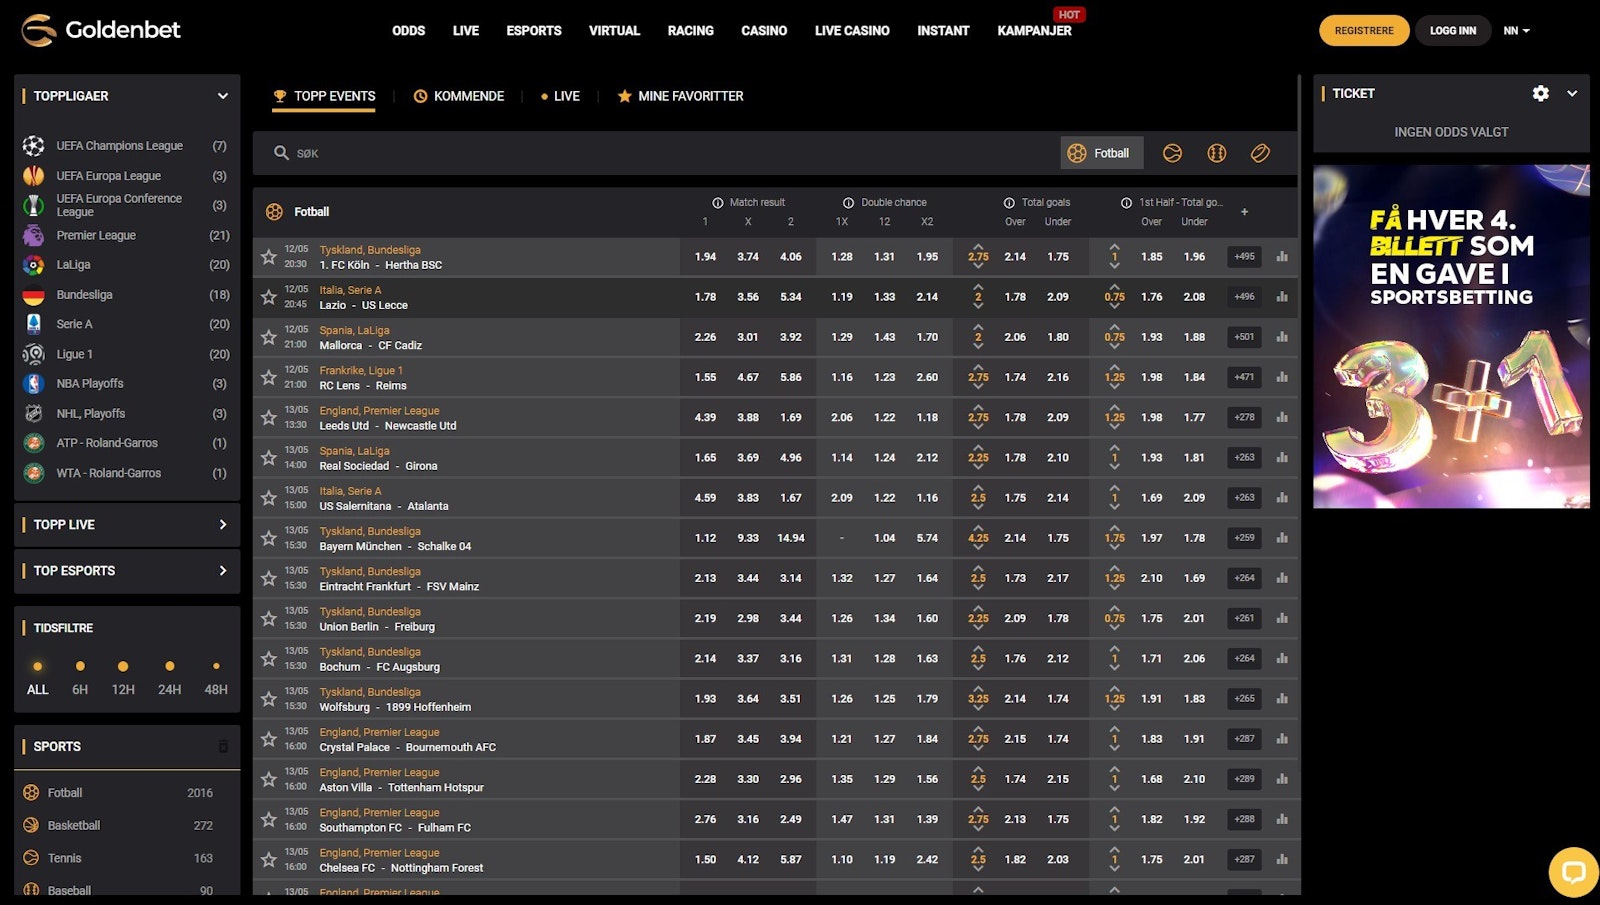1600x905 pixels.
Task: Click the REGISTRERE button
Action: 1364,30
